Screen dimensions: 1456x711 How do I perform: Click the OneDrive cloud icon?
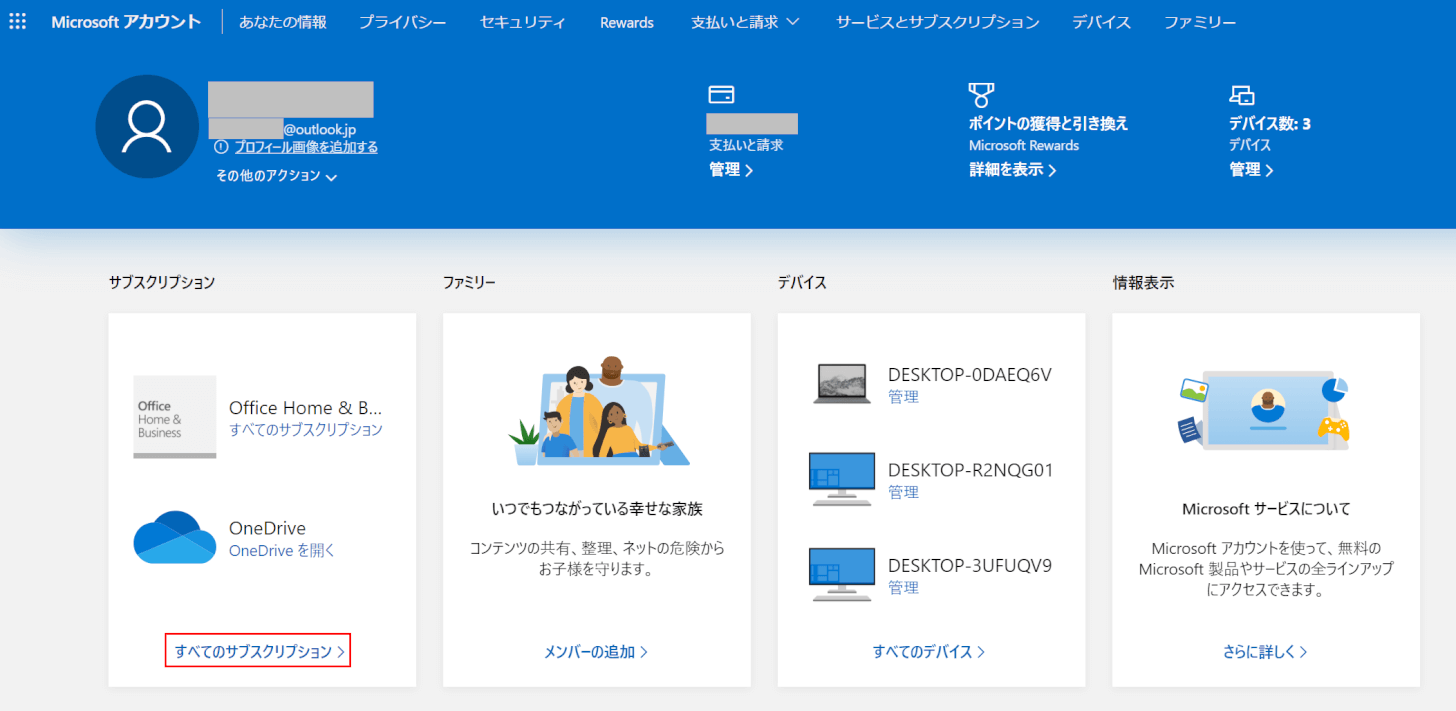click(x=175, y=538)
